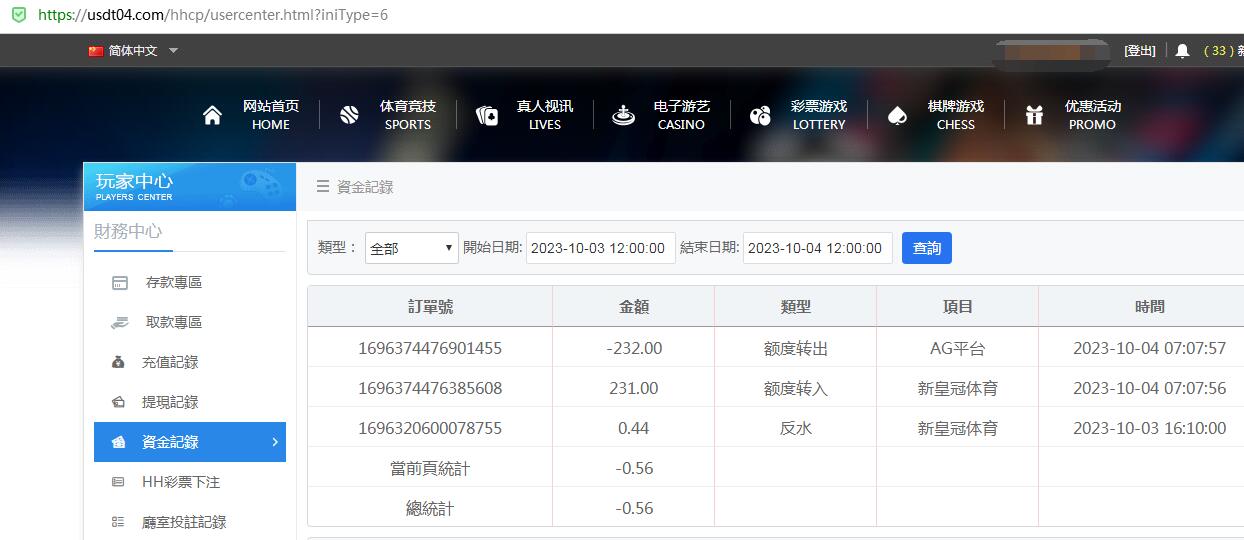This screenshot has width=1244, height=540.
Task: Click the 當前頁統計 row label
Action: coord(430,469)
